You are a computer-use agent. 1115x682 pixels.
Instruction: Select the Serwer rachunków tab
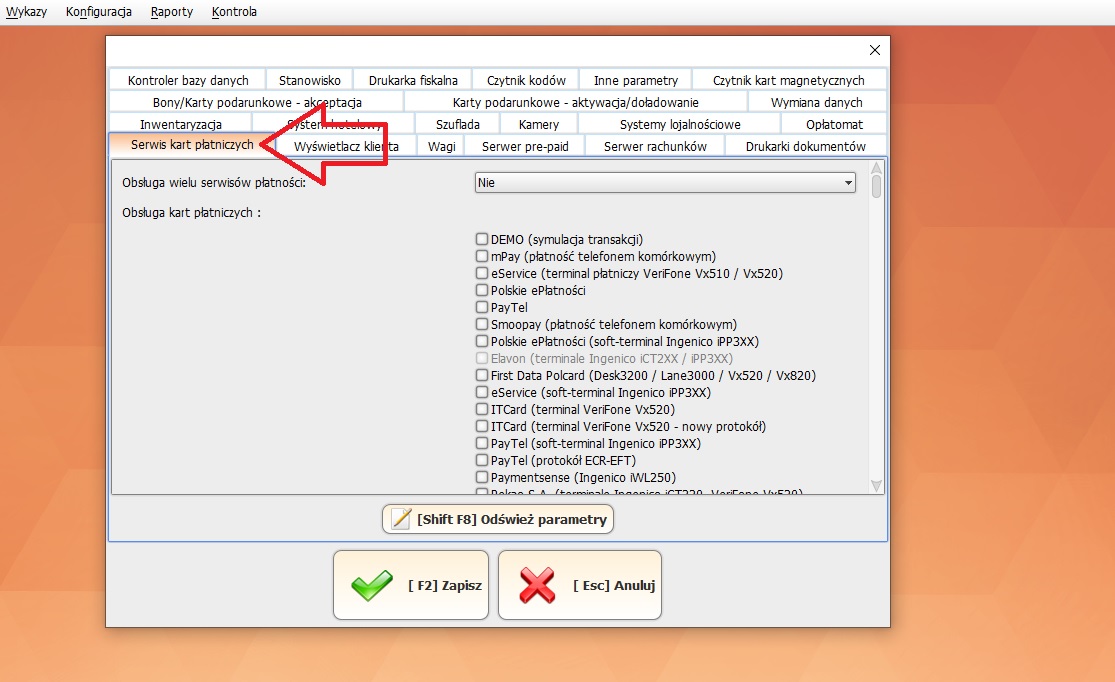(655, 146)
